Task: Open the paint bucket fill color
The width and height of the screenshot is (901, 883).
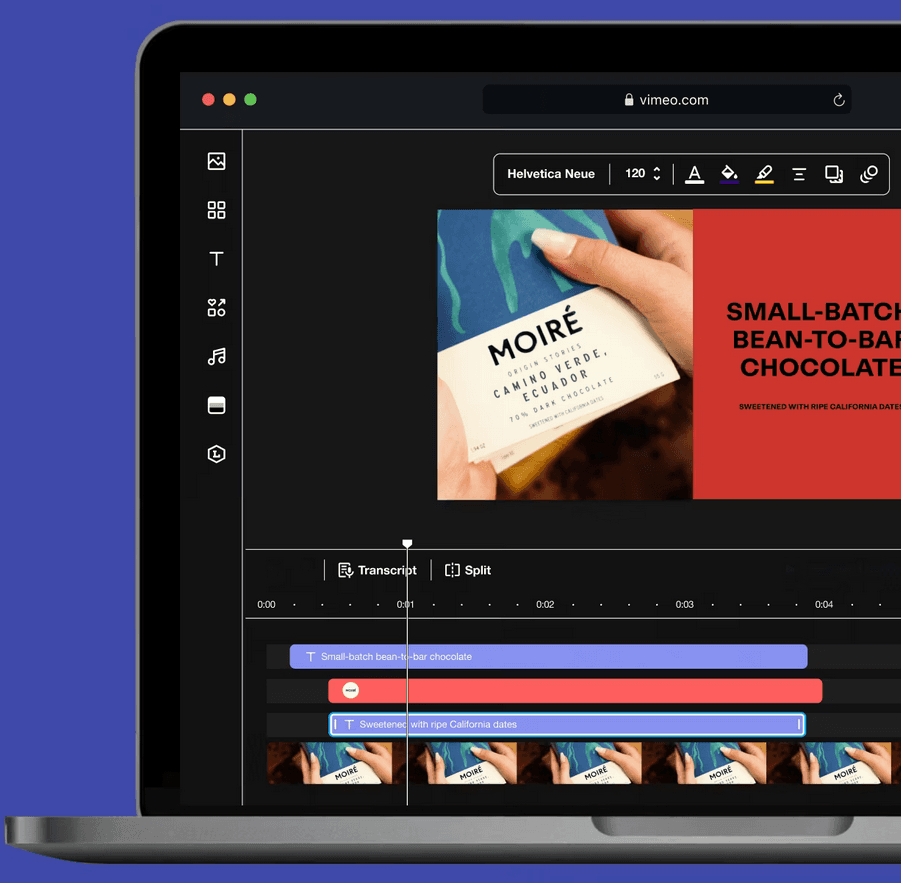Action: click(729, 174)
